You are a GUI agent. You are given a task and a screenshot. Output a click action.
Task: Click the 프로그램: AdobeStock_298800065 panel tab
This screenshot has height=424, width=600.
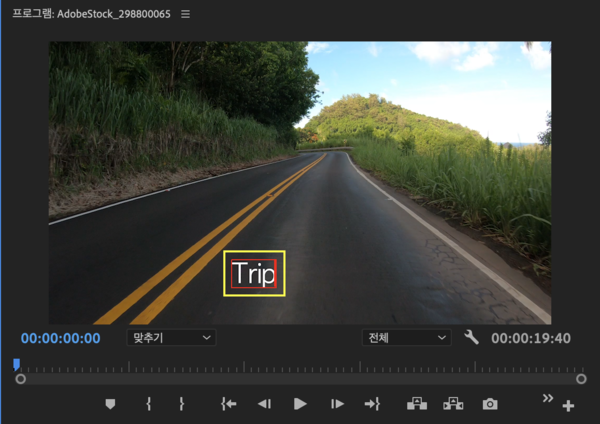91,14
